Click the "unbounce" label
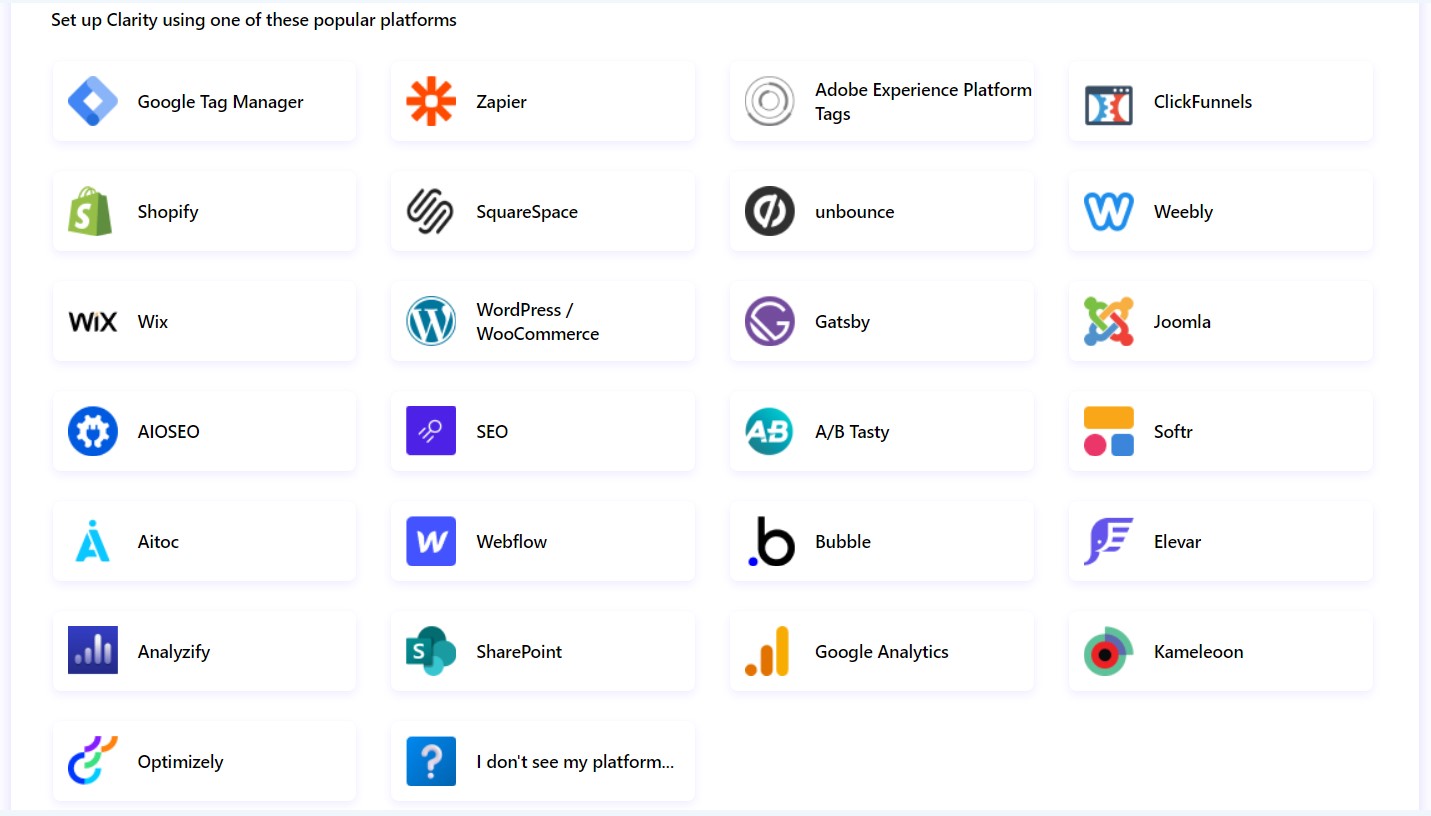 coord(855,212)
